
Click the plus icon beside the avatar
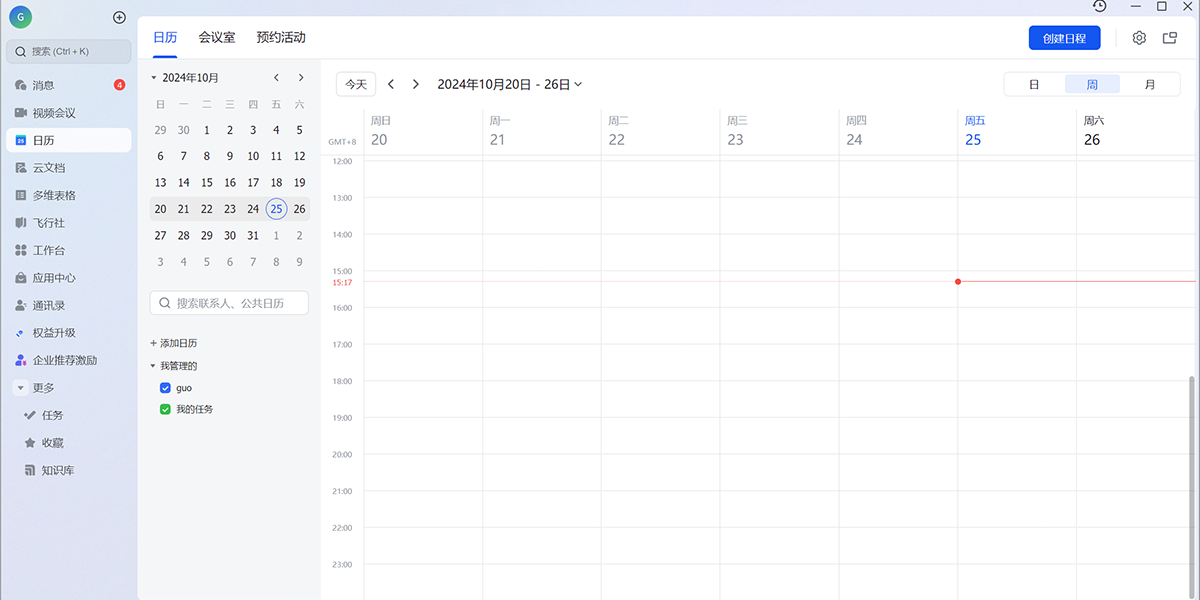point(119,17)
